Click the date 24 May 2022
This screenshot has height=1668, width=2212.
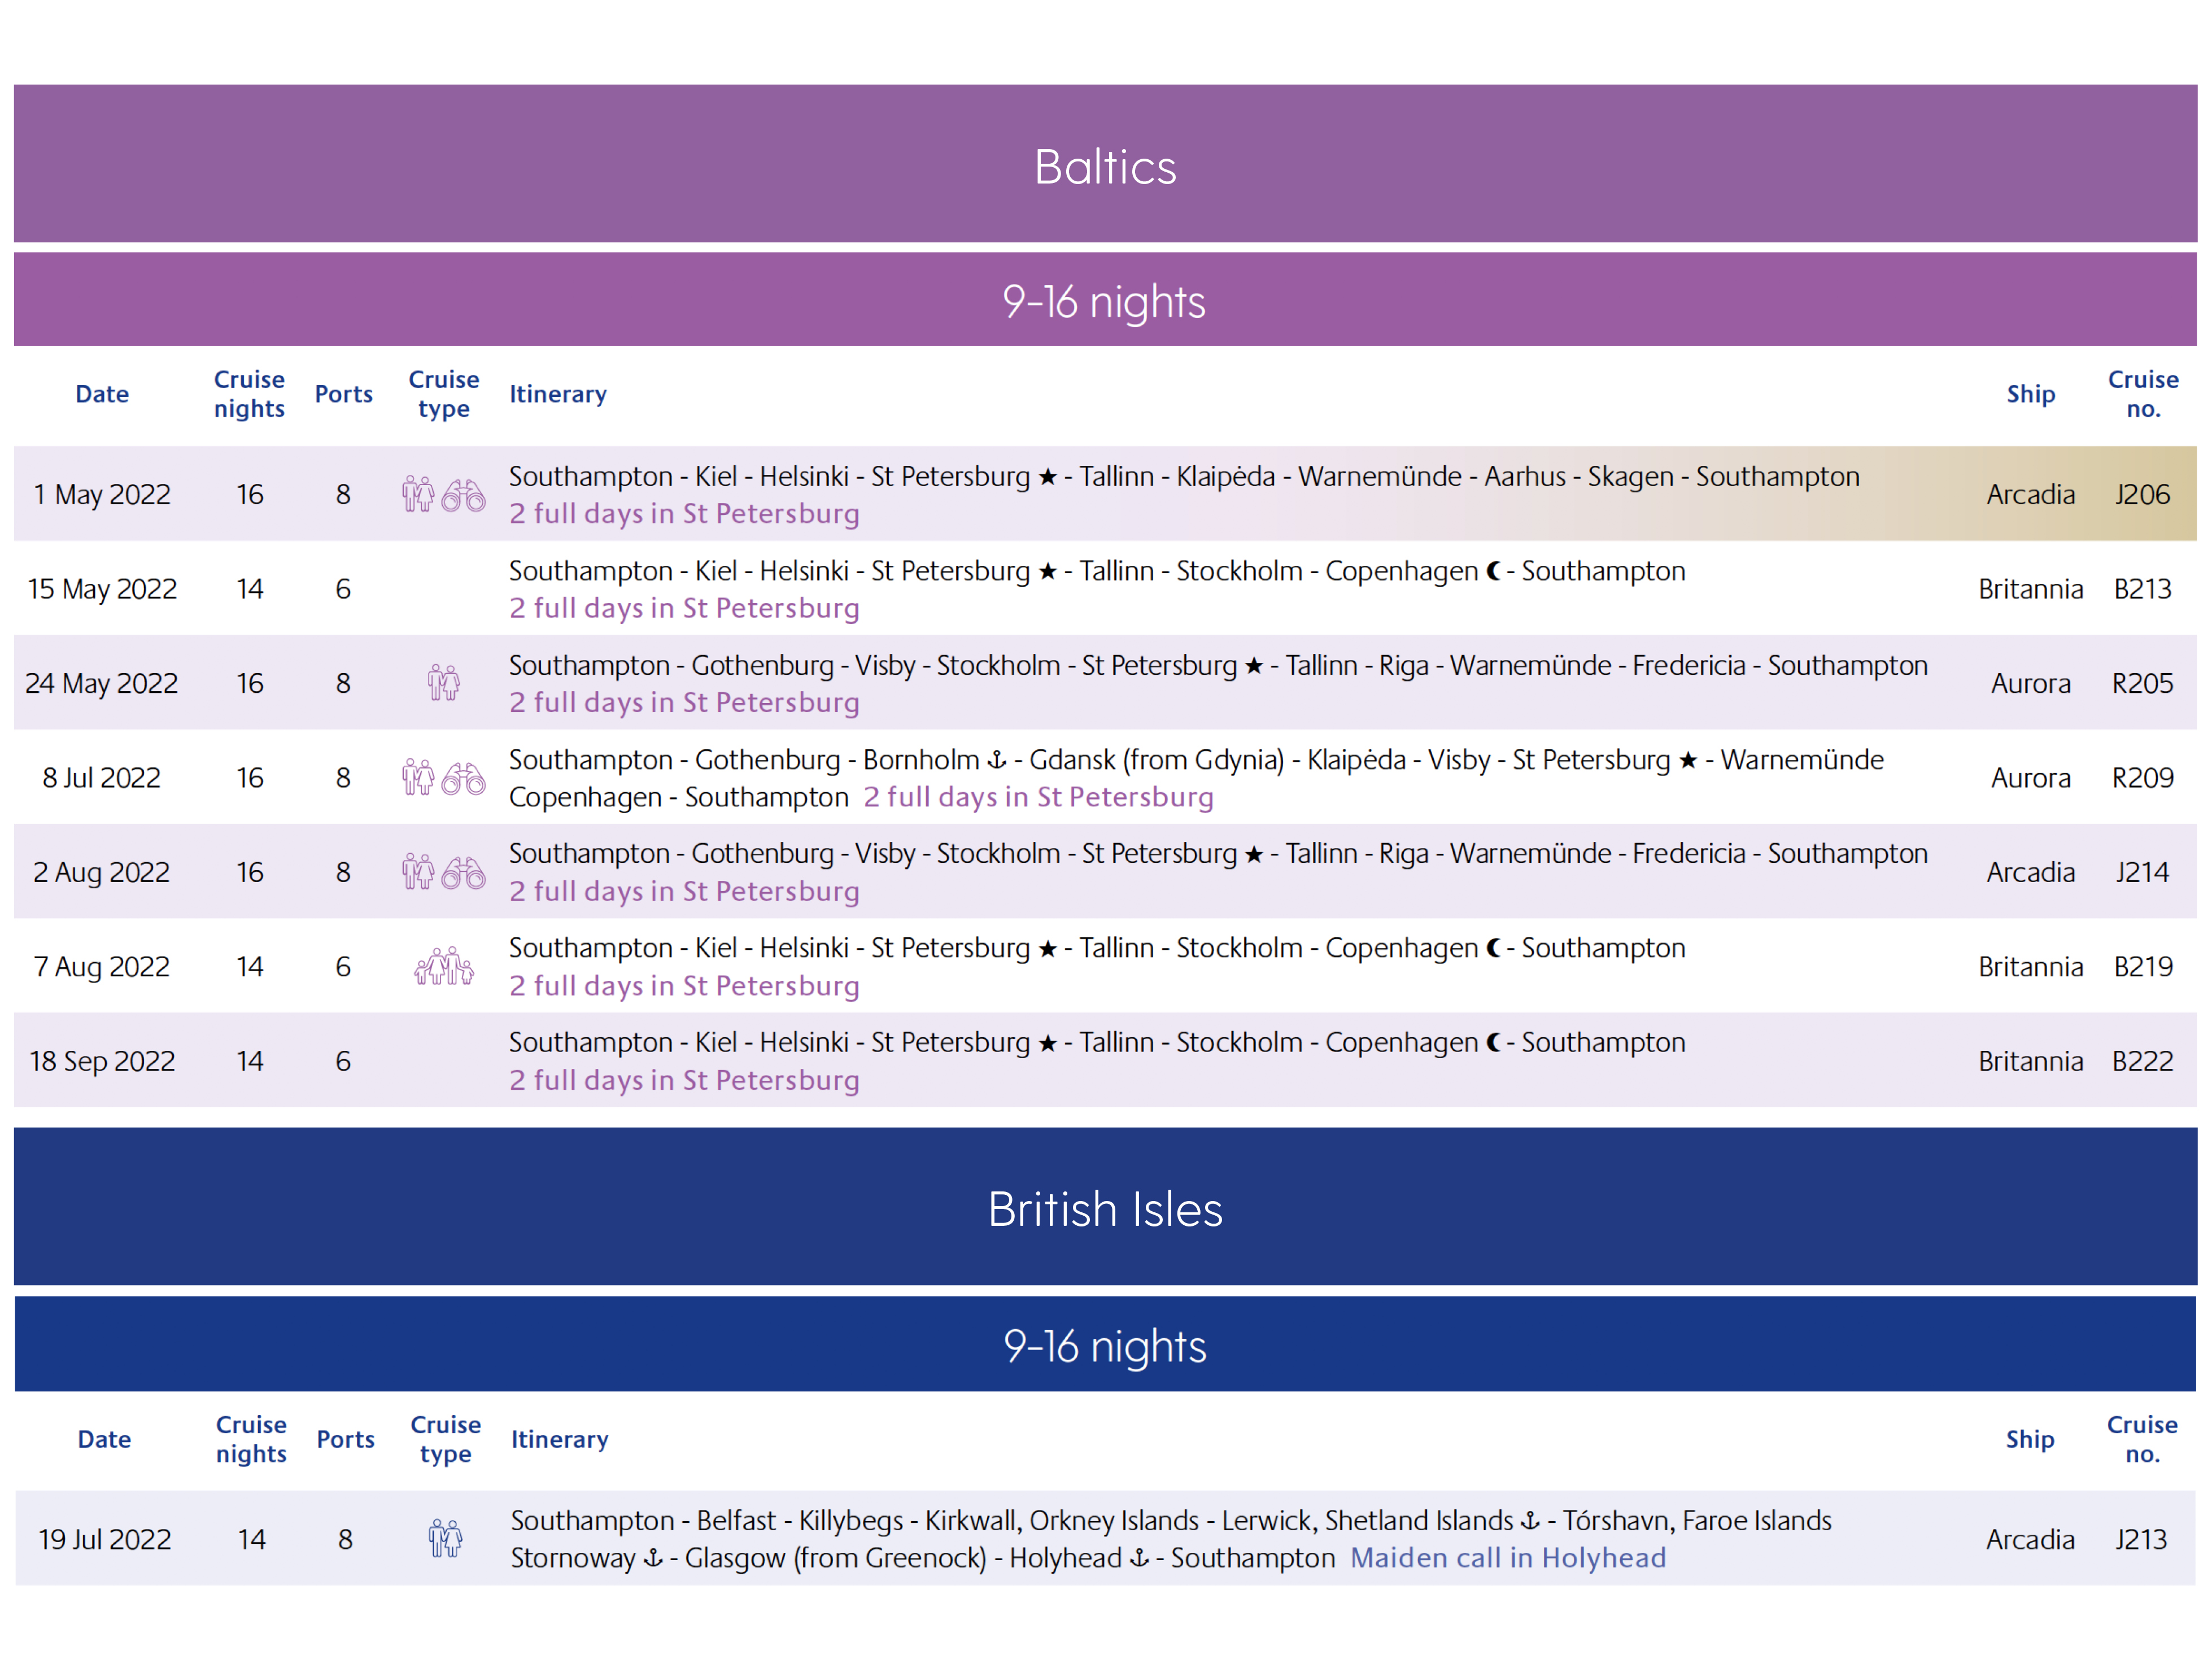102,683
